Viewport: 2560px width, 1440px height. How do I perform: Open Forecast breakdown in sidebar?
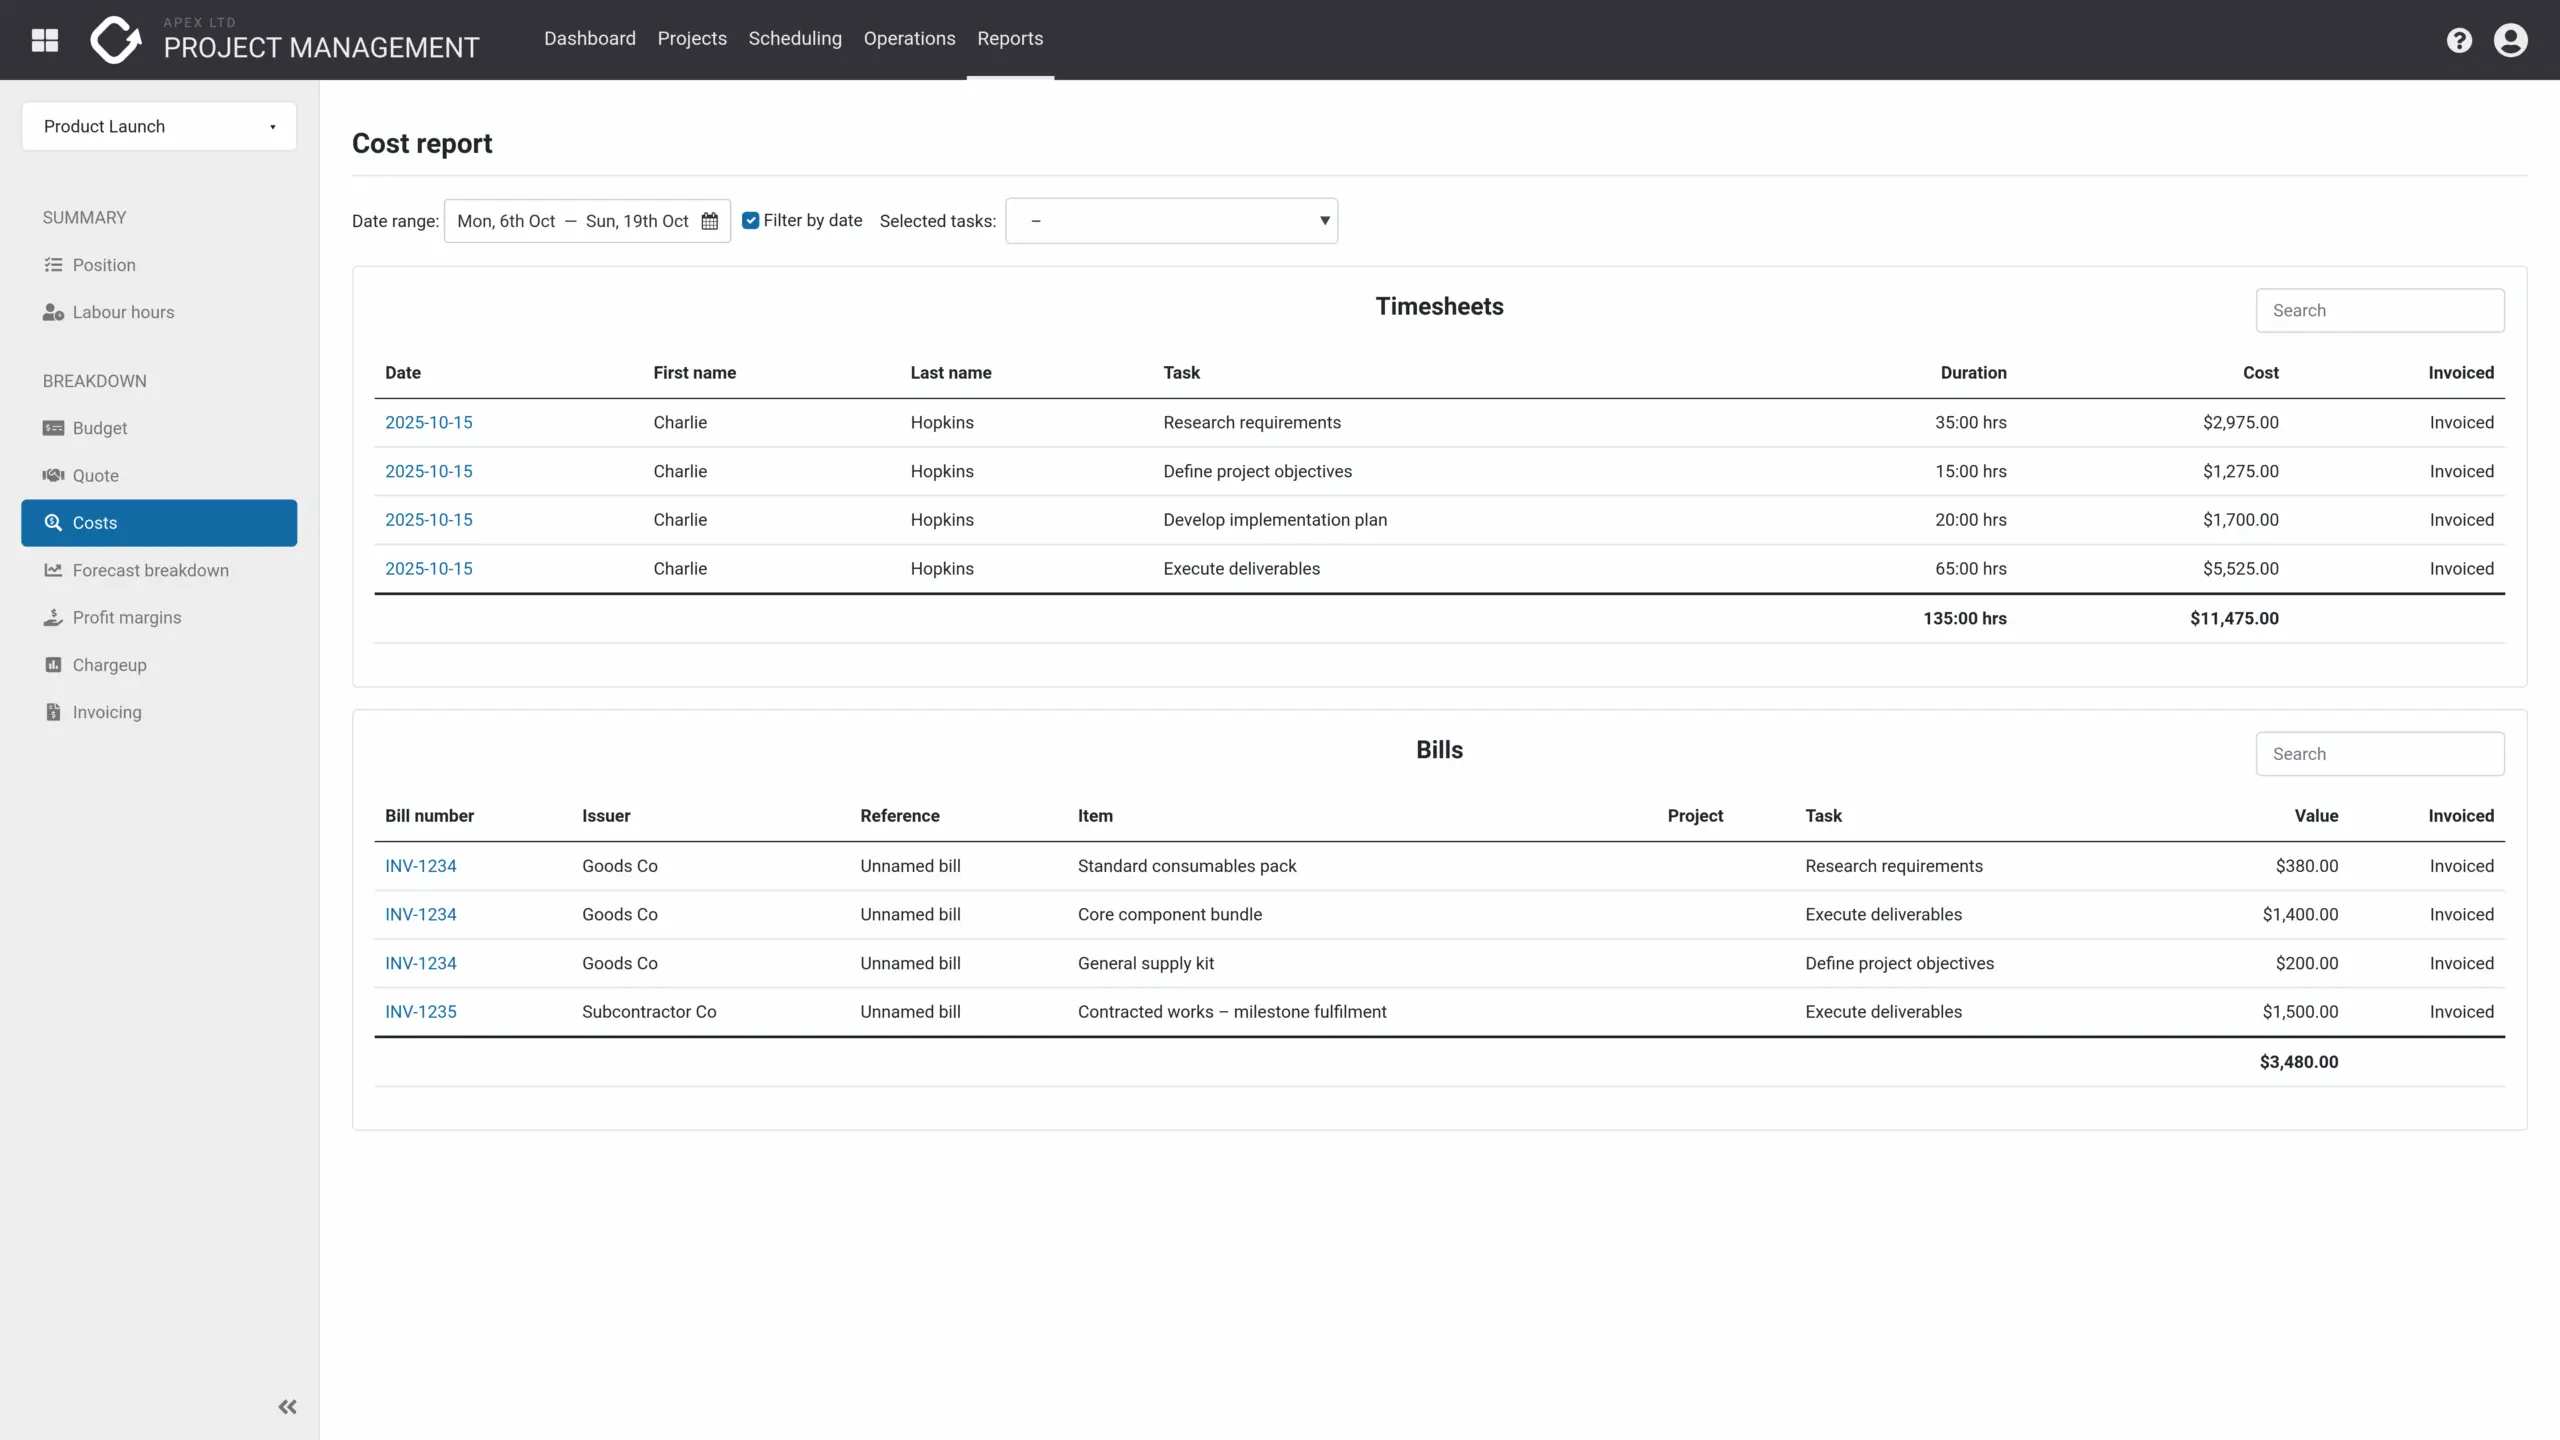(150, 570)
